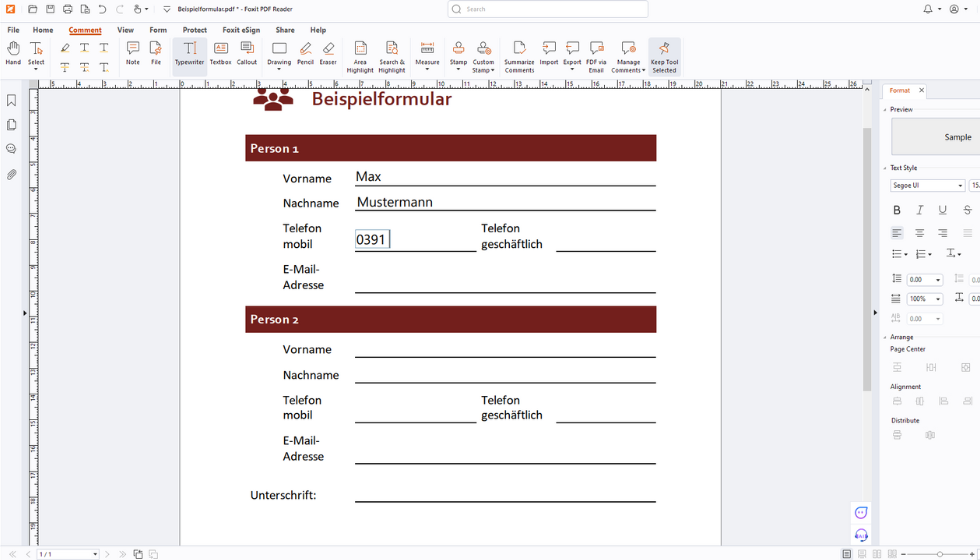The height and width of the screenshot is (560, 980).
Task: Open file using folder icon in title bar
Action: click(x=32, y=9)
